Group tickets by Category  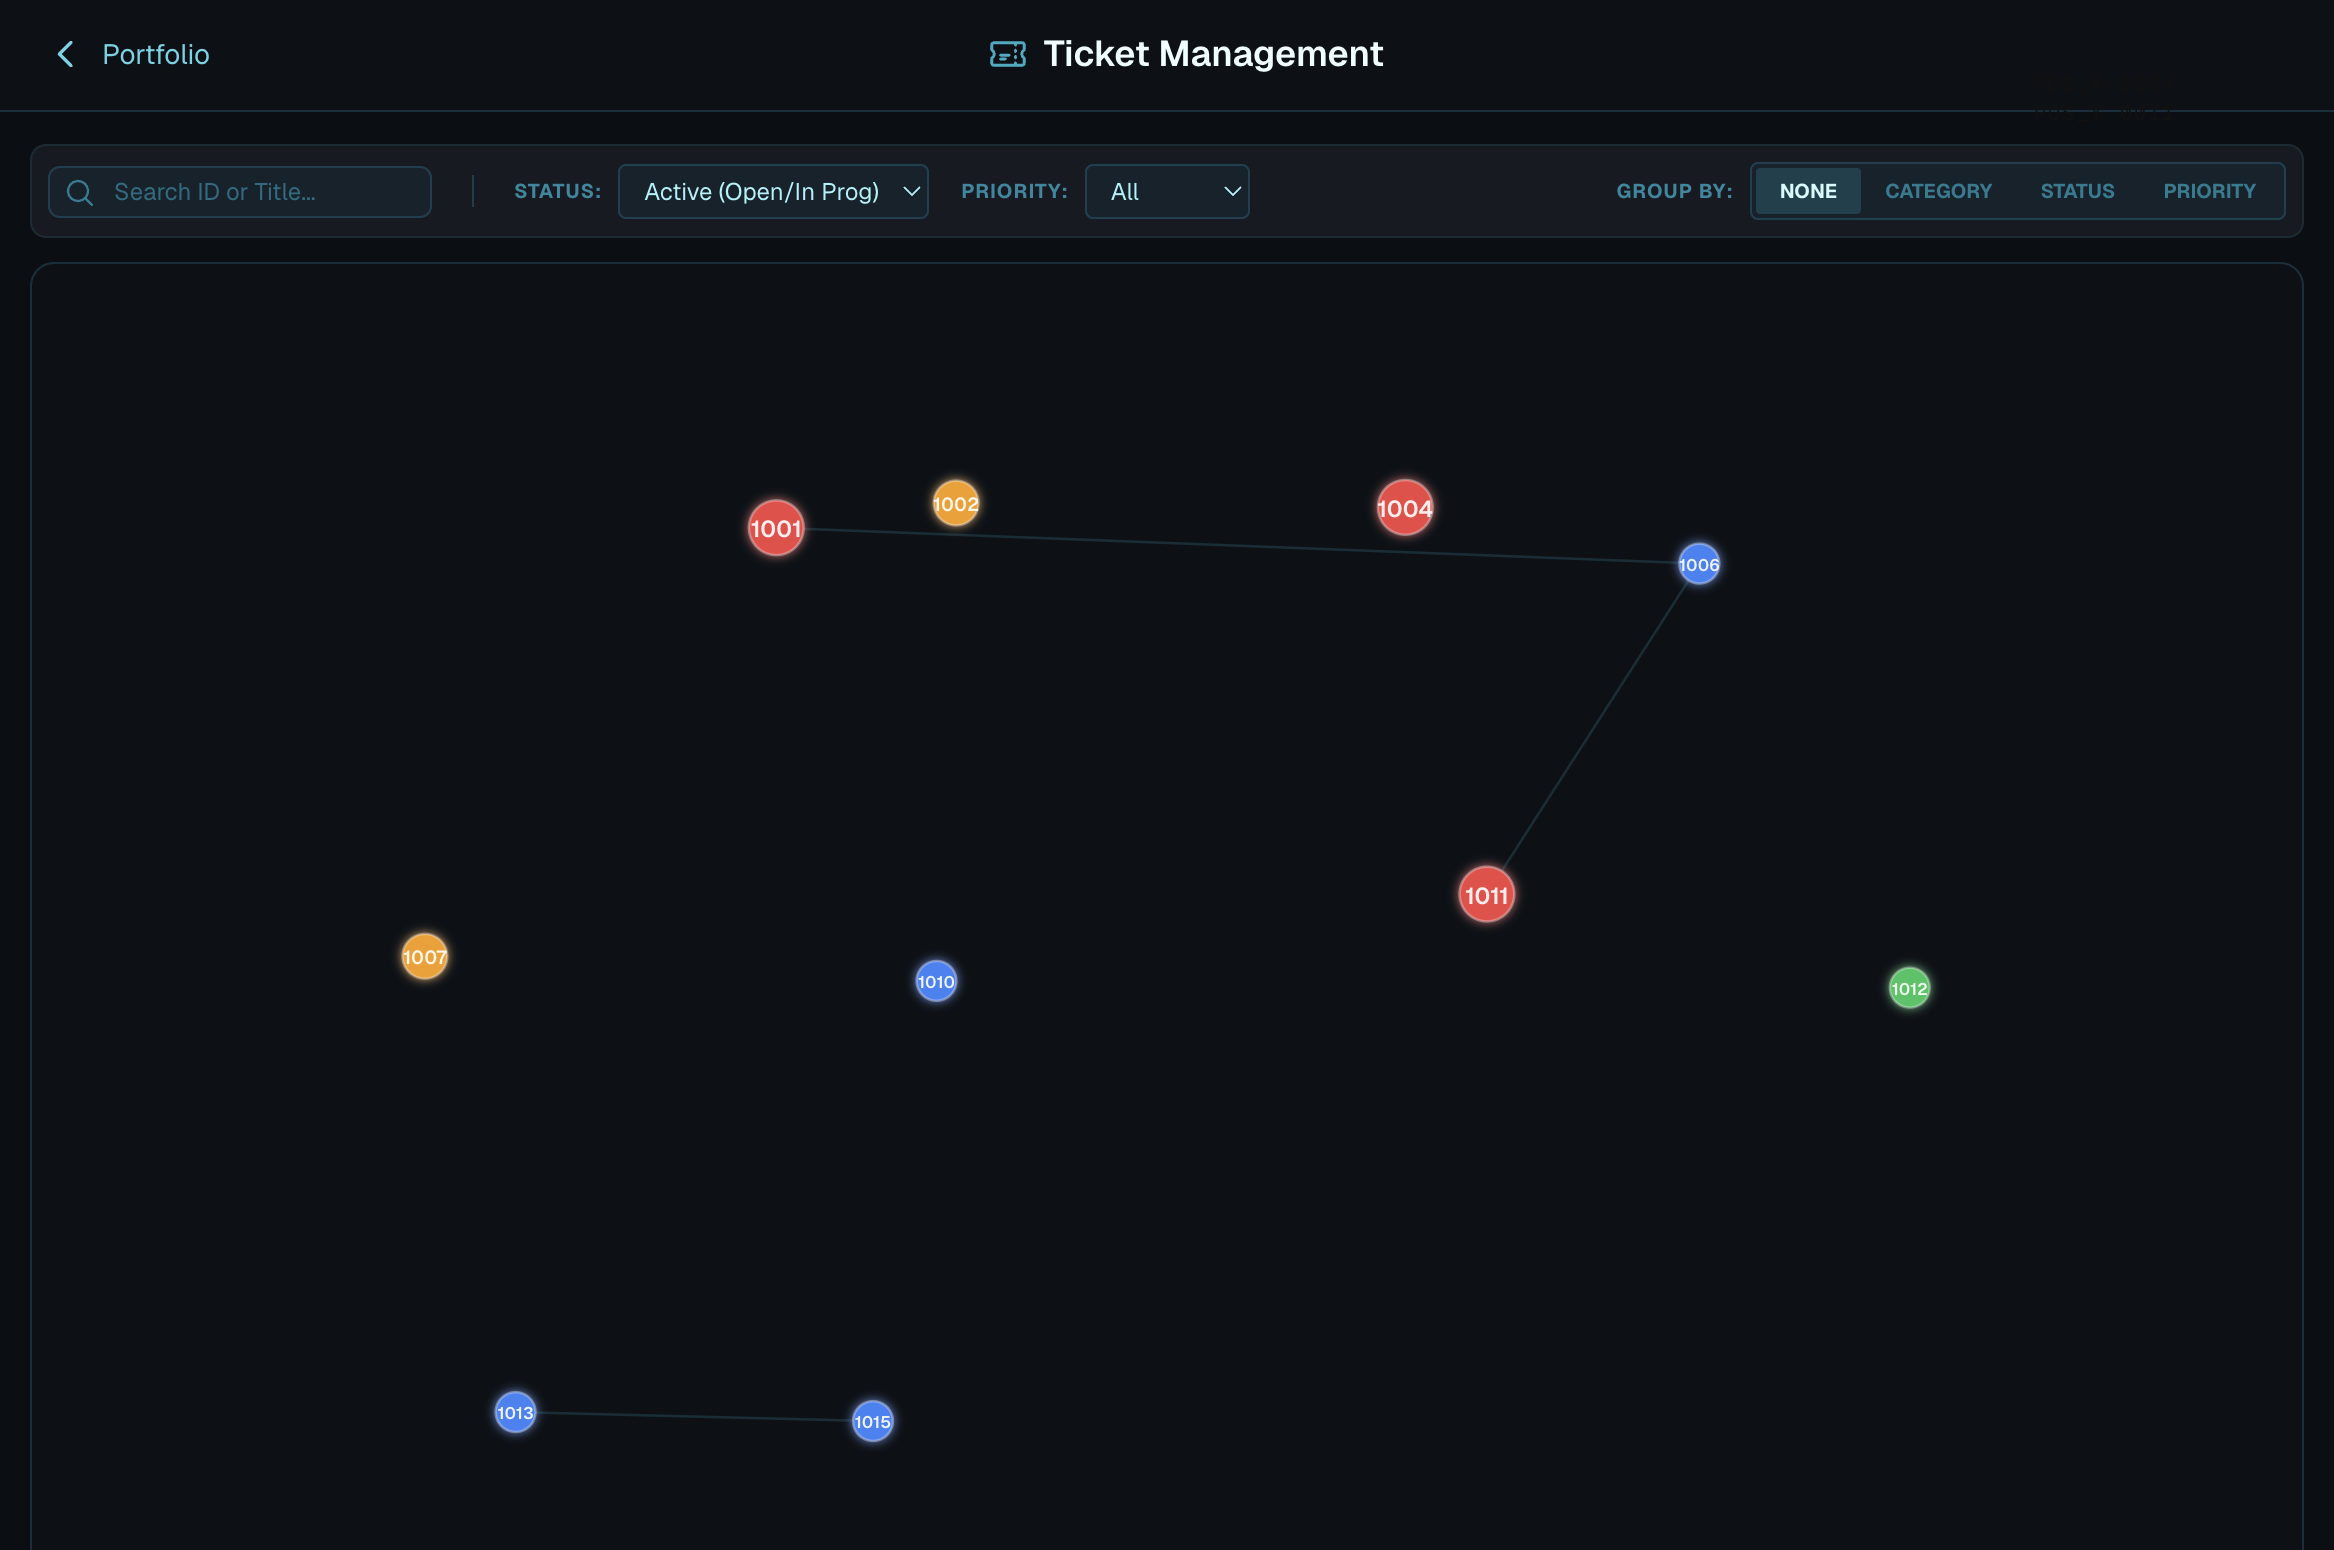pyautogui.click(x=1937, y=191)
